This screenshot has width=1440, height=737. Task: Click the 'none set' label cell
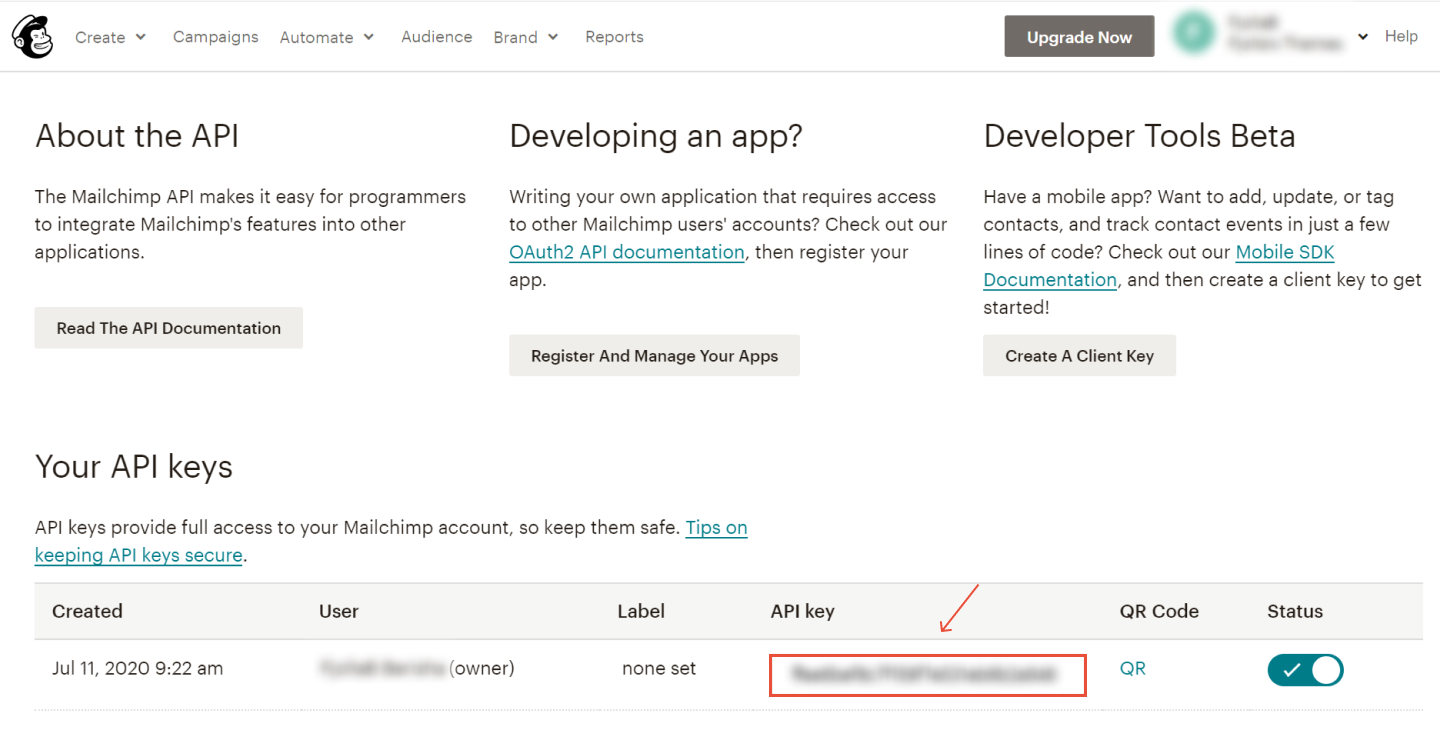point(659,669)
